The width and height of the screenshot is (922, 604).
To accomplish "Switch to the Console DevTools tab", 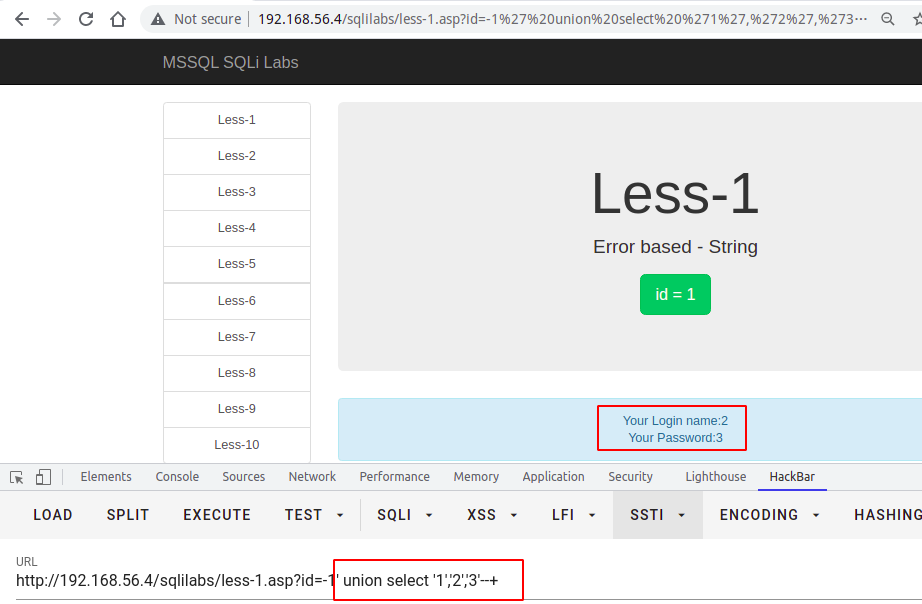I will [177, 477].
